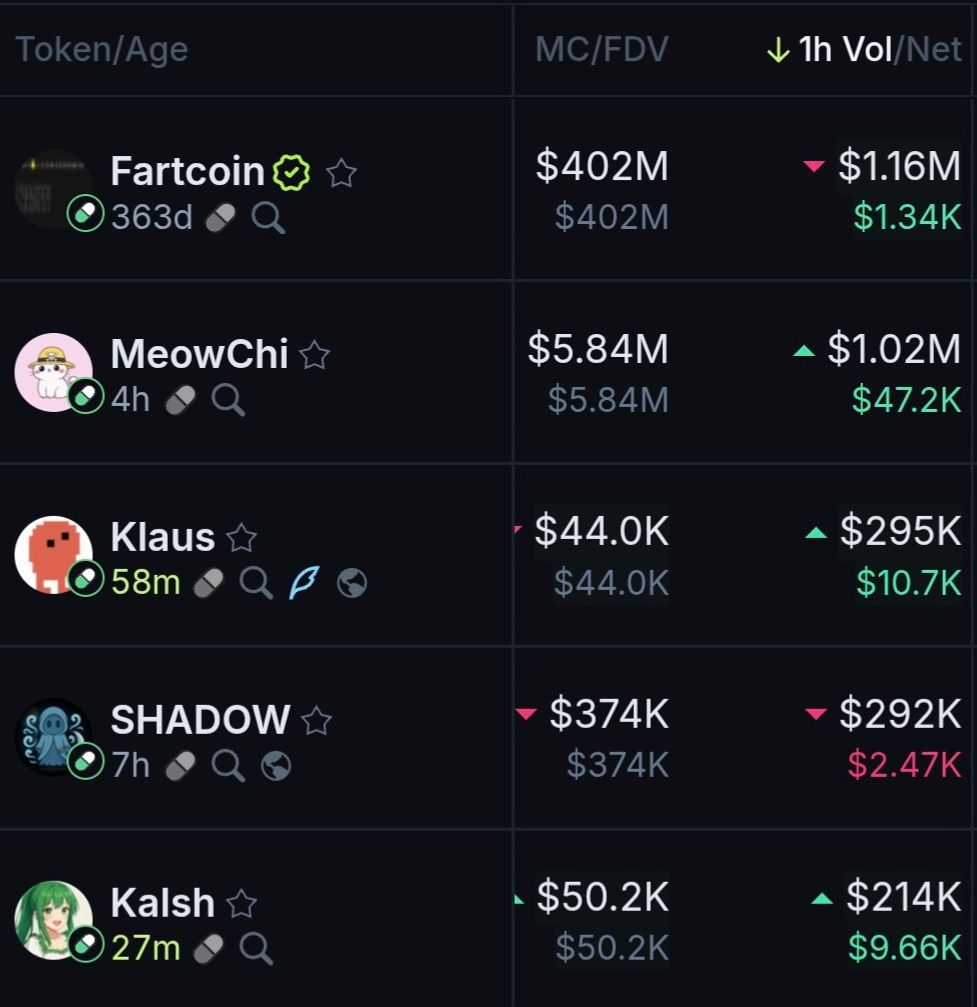Favorite Fartcoin with the star toggle
The image size is (977, 1007).
pos(342,173)
